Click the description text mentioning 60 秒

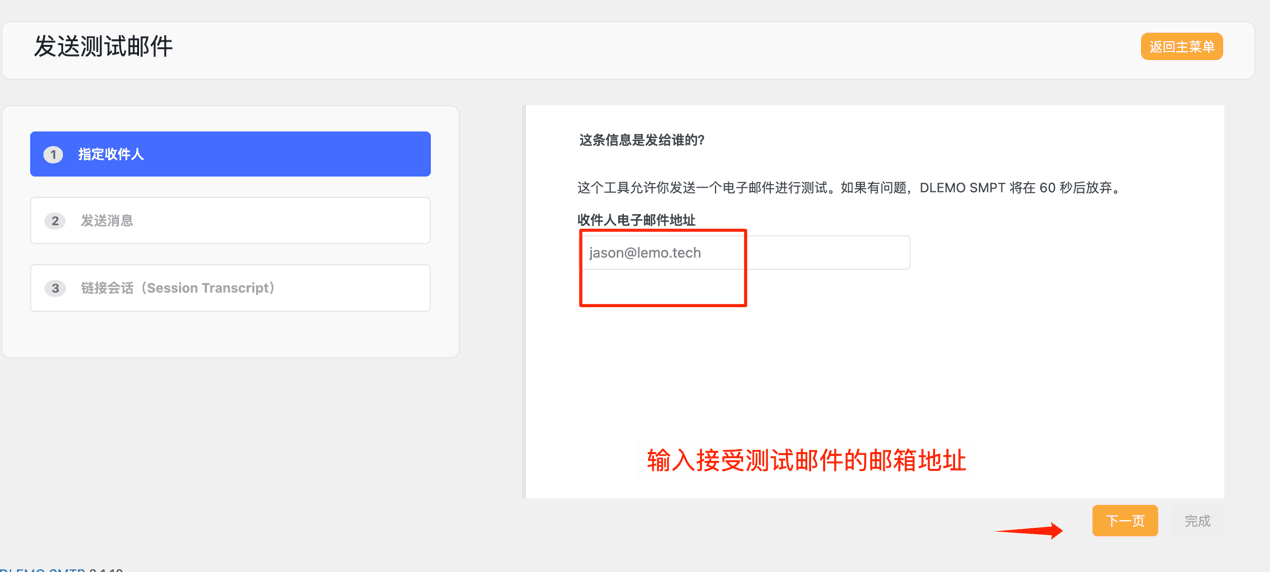pyautogui.click(x=850, y=188)
